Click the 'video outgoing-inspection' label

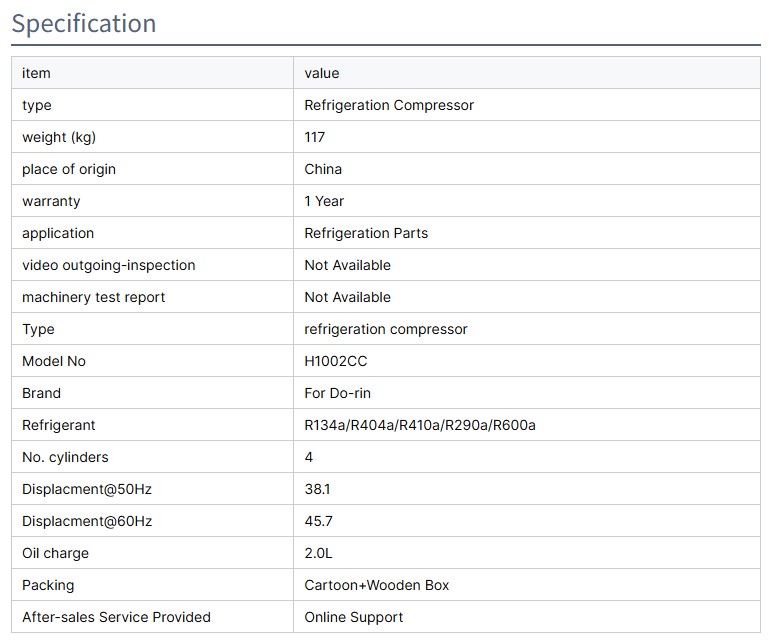tap(109, 265)
